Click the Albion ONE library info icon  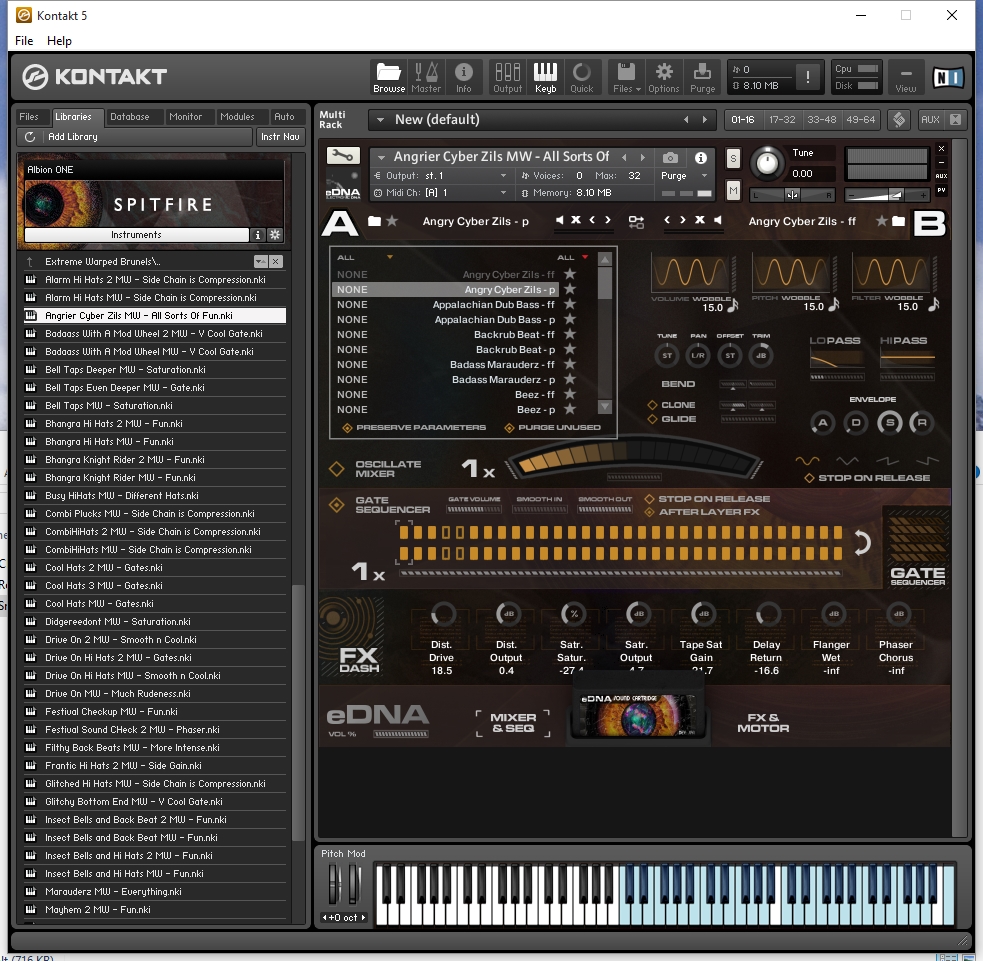258,234
